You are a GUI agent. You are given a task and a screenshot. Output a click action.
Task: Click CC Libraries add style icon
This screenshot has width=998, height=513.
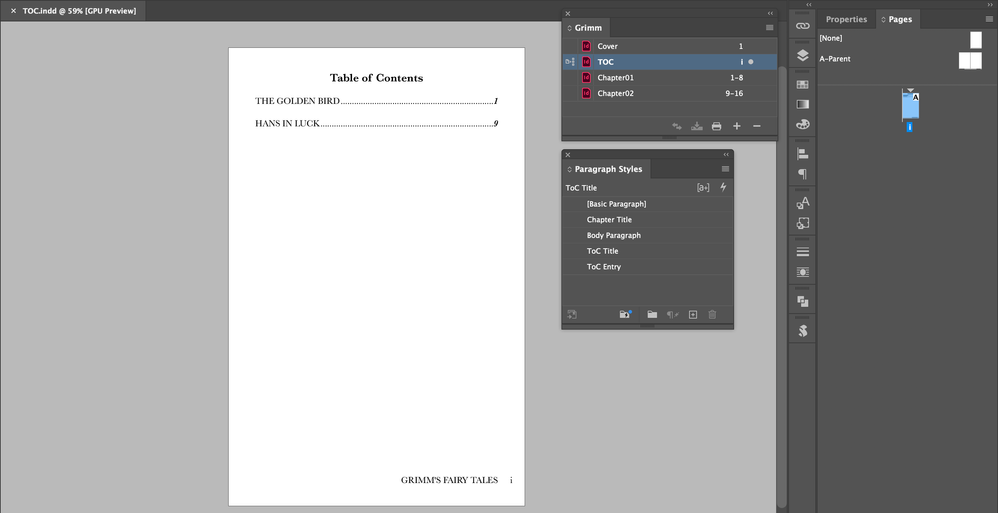tap(626, 314)
